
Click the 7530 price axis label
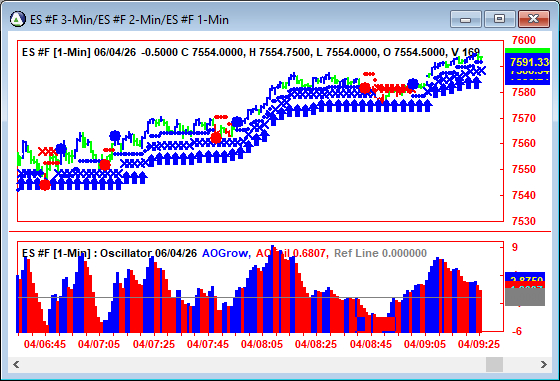524,221
